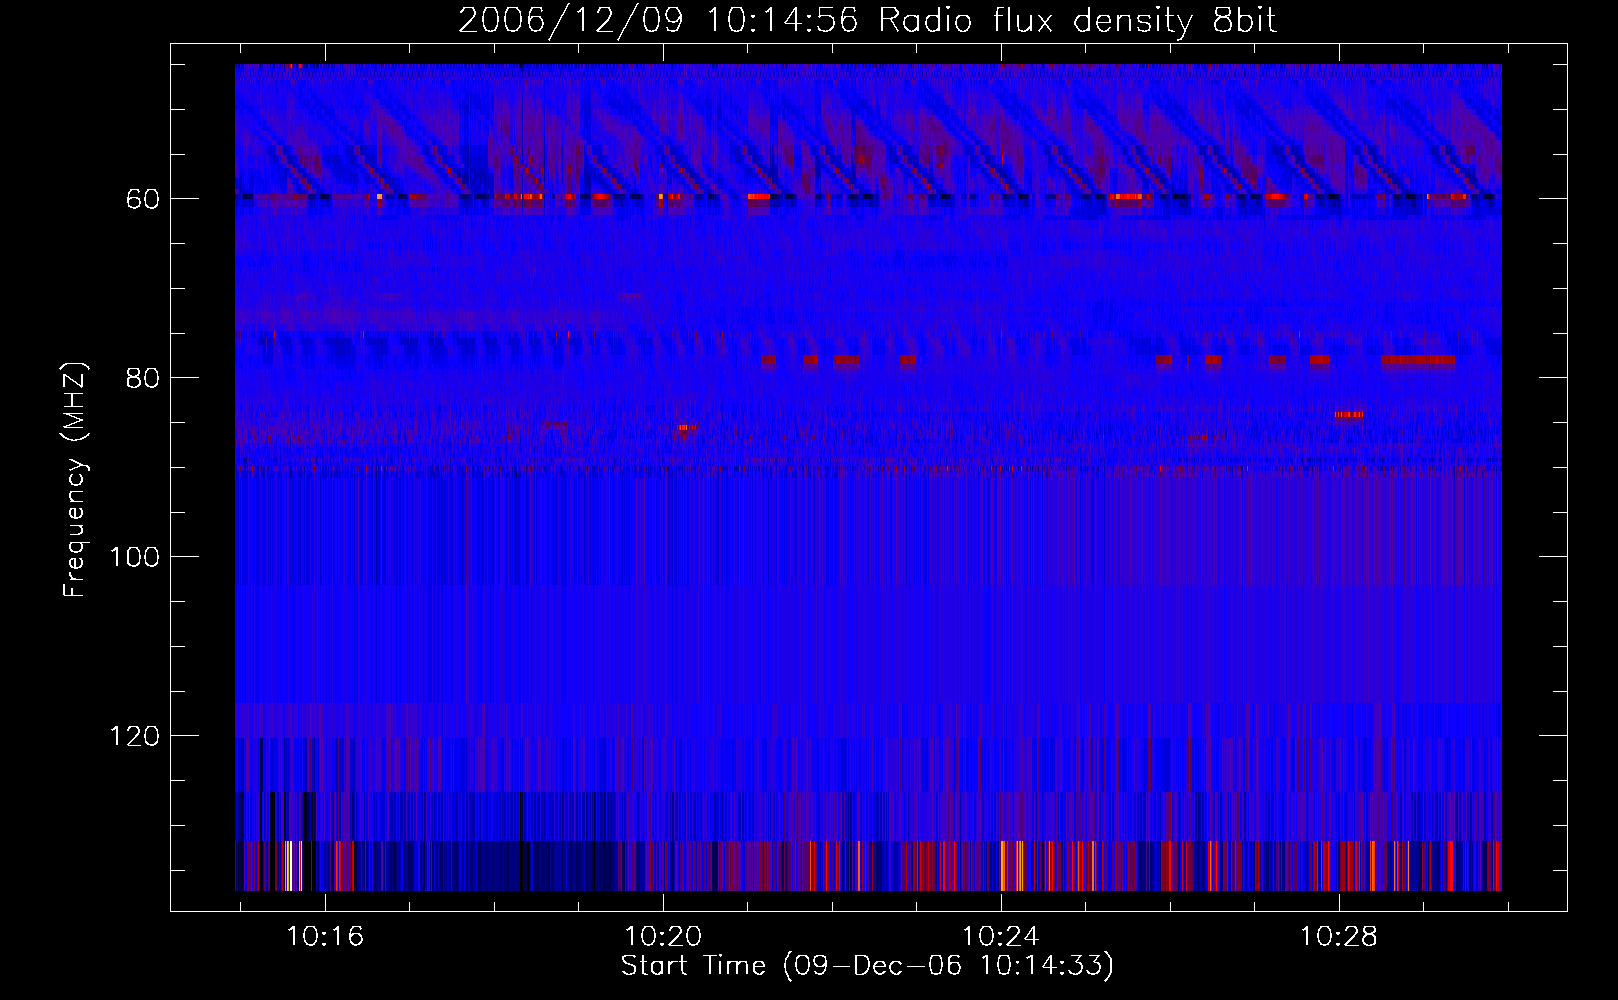Click the '10:24' time tick label

[x=1000, y=937]
